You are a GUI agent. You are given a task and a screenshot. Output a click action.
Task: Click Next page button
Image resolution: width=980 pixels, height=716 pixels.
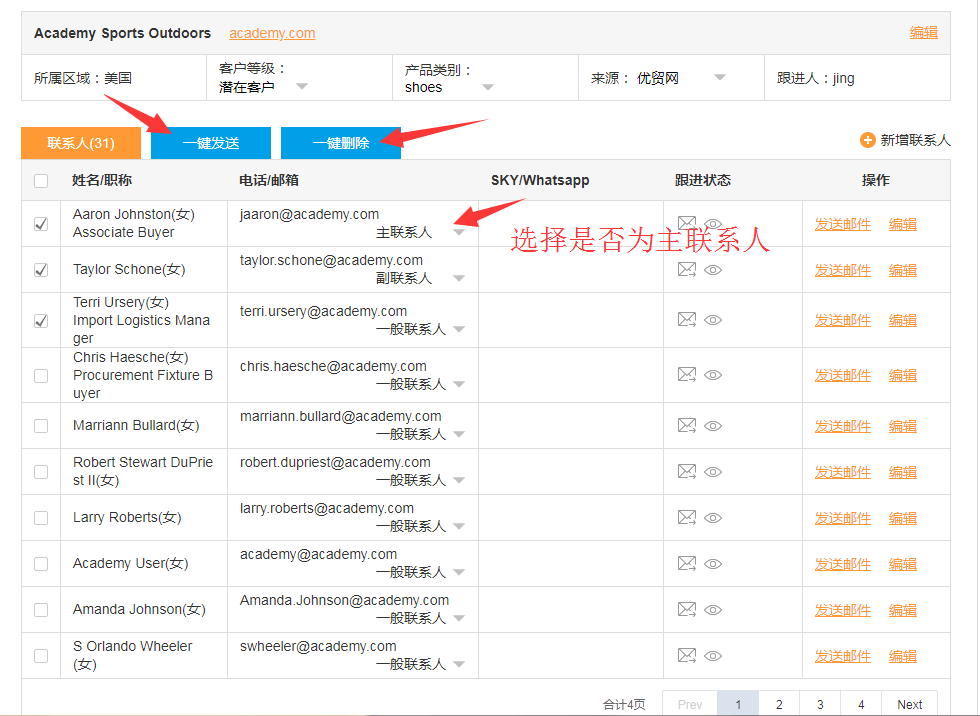(x=909, y=704)
